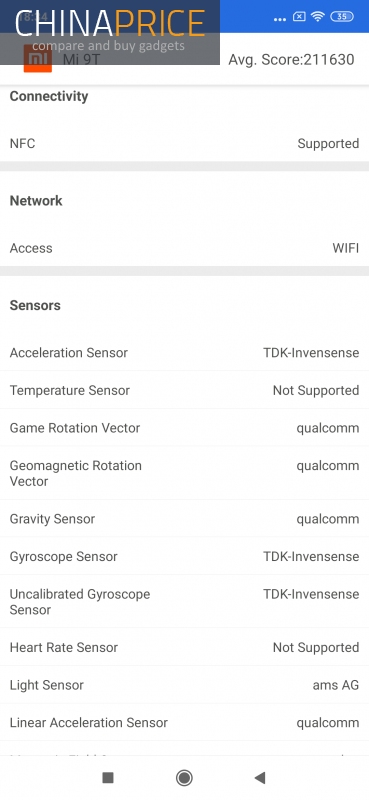Select the NFC Supported row
Viewport: 369px width, 800px height.
pyautogui.click(x=184, y=143)
